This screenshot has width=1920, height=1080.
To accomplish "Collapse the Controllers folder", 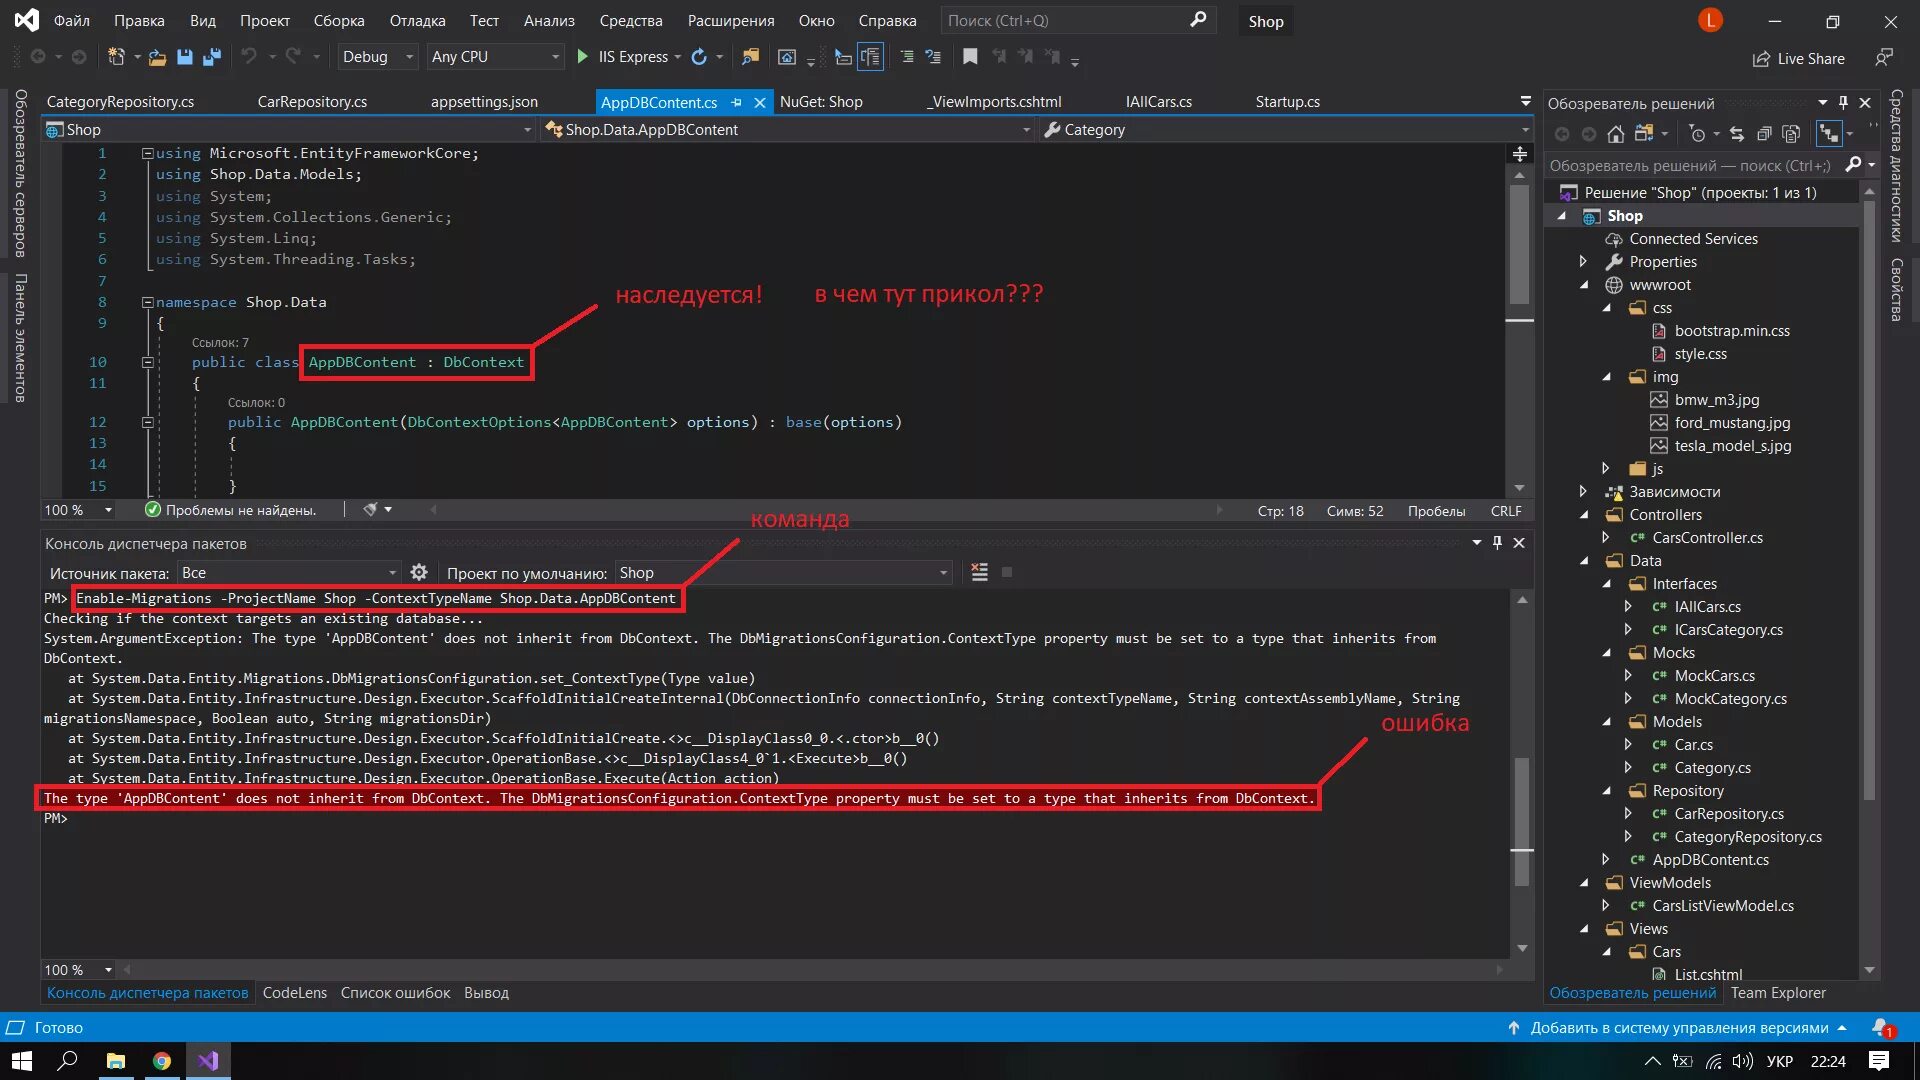I will (1583, 515).
